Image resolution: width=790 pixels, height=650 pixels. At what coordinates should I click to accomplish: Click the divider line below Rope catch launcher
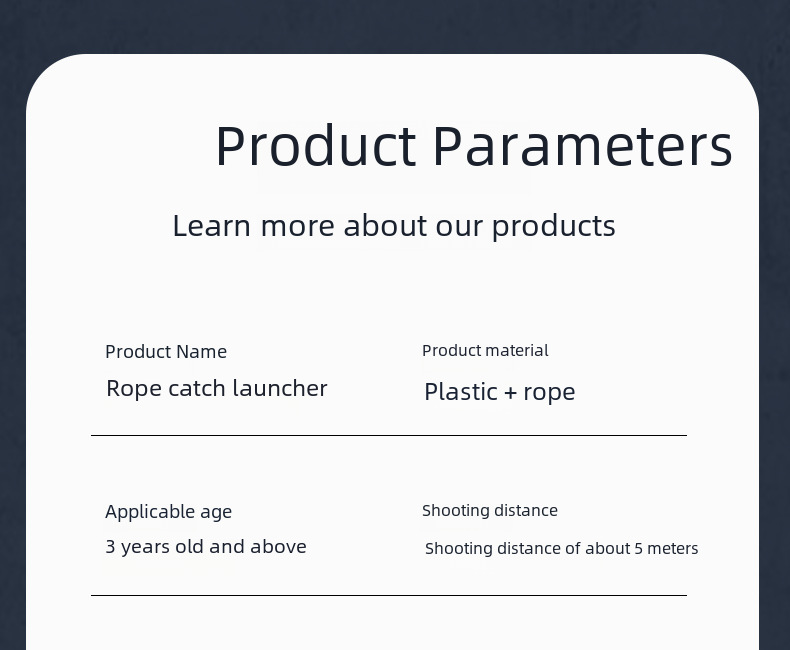[388, 435]
